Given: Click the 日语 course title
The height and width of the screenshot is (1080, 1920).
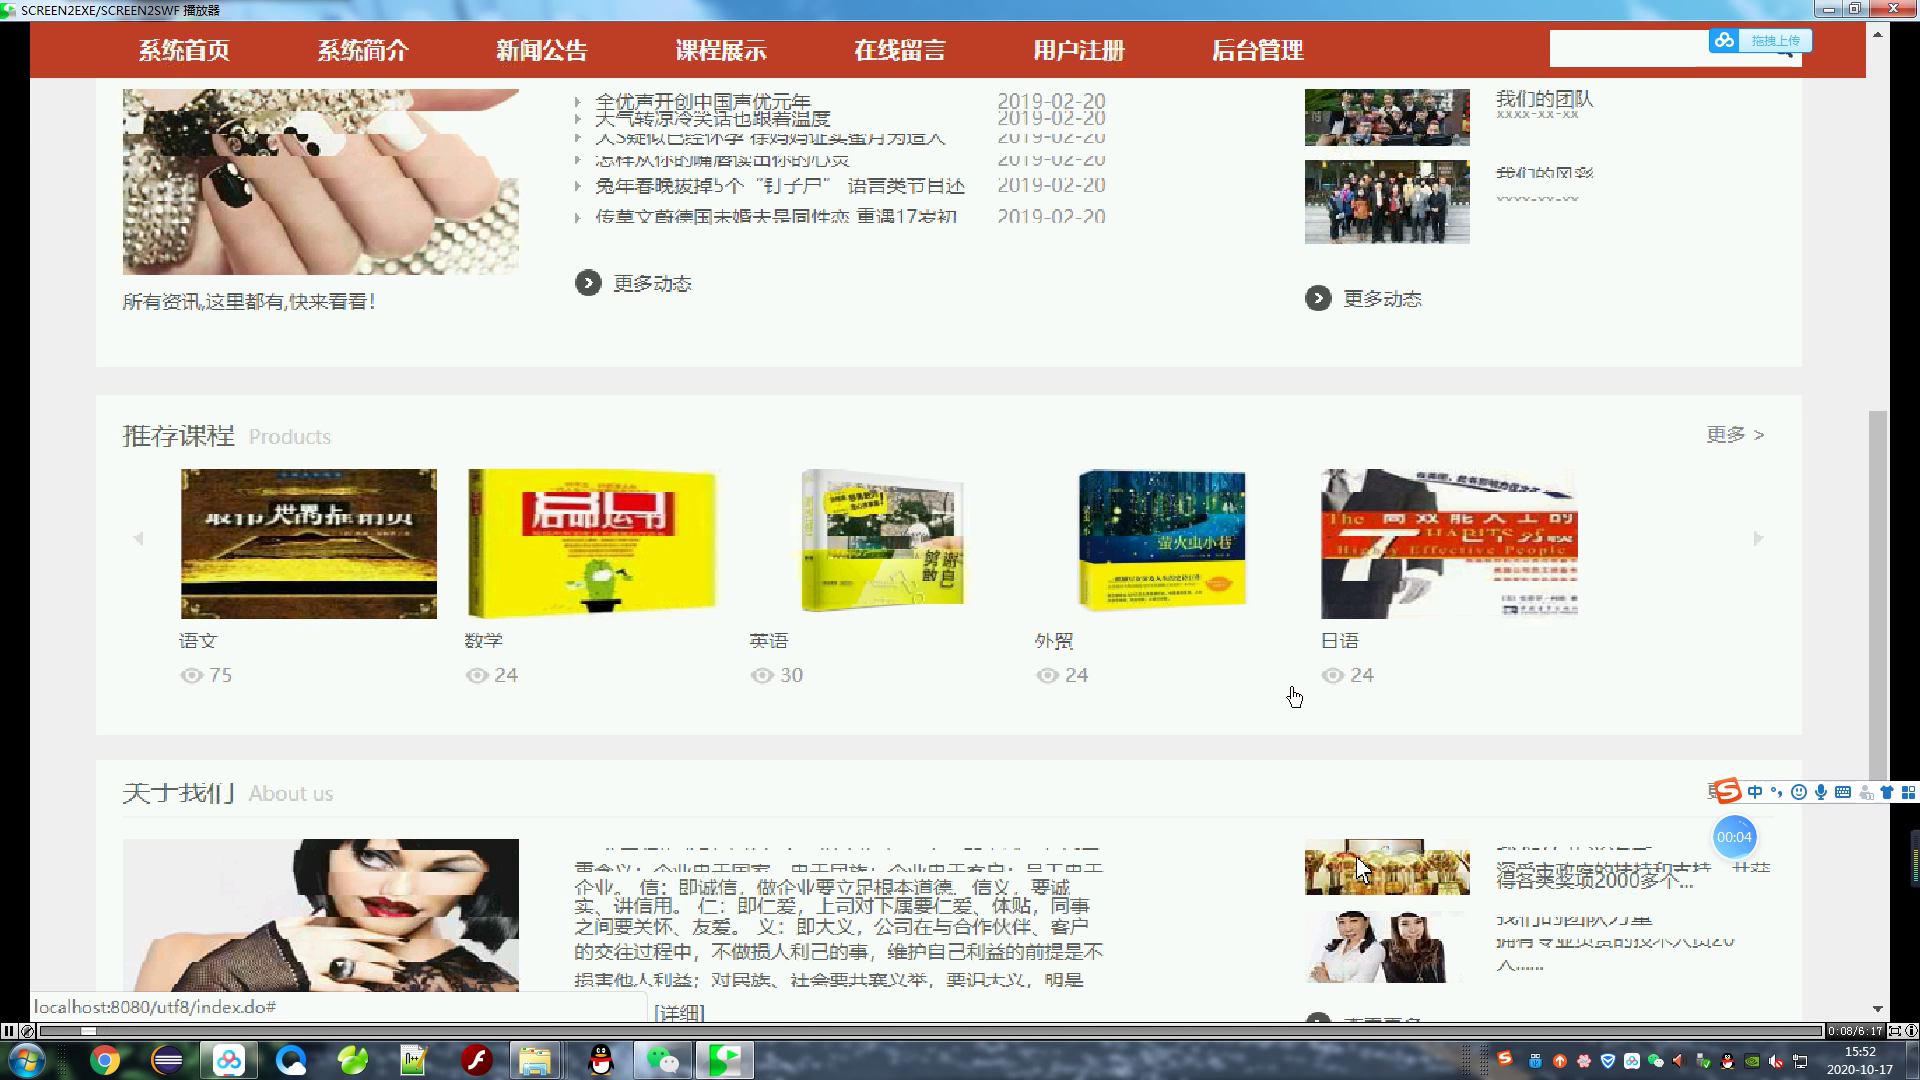Looking at the screenshot, I should click(1340, 641).
